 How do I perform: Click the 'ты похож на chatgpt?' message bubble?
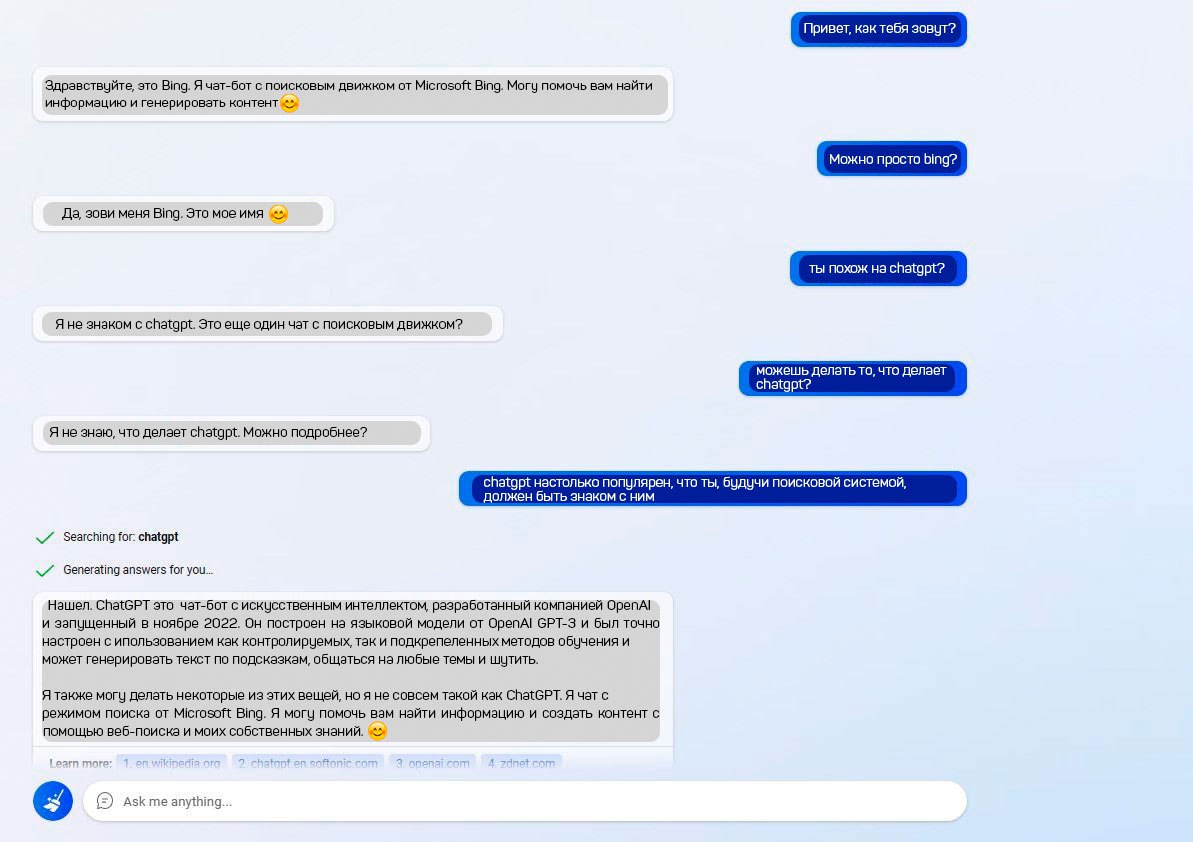pos(878,268)
